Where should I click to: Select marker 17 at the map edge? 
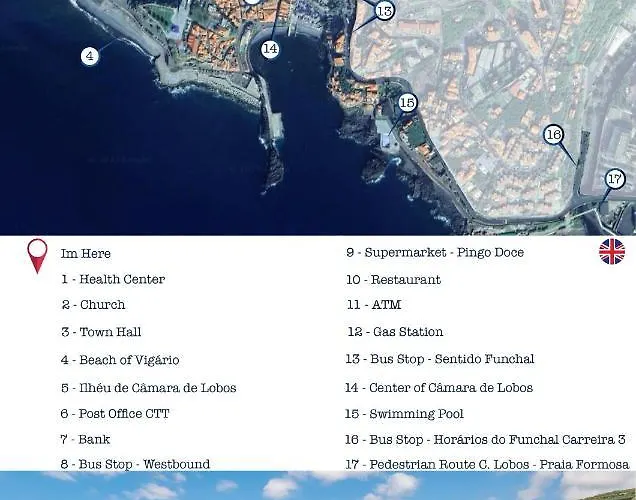615,179
